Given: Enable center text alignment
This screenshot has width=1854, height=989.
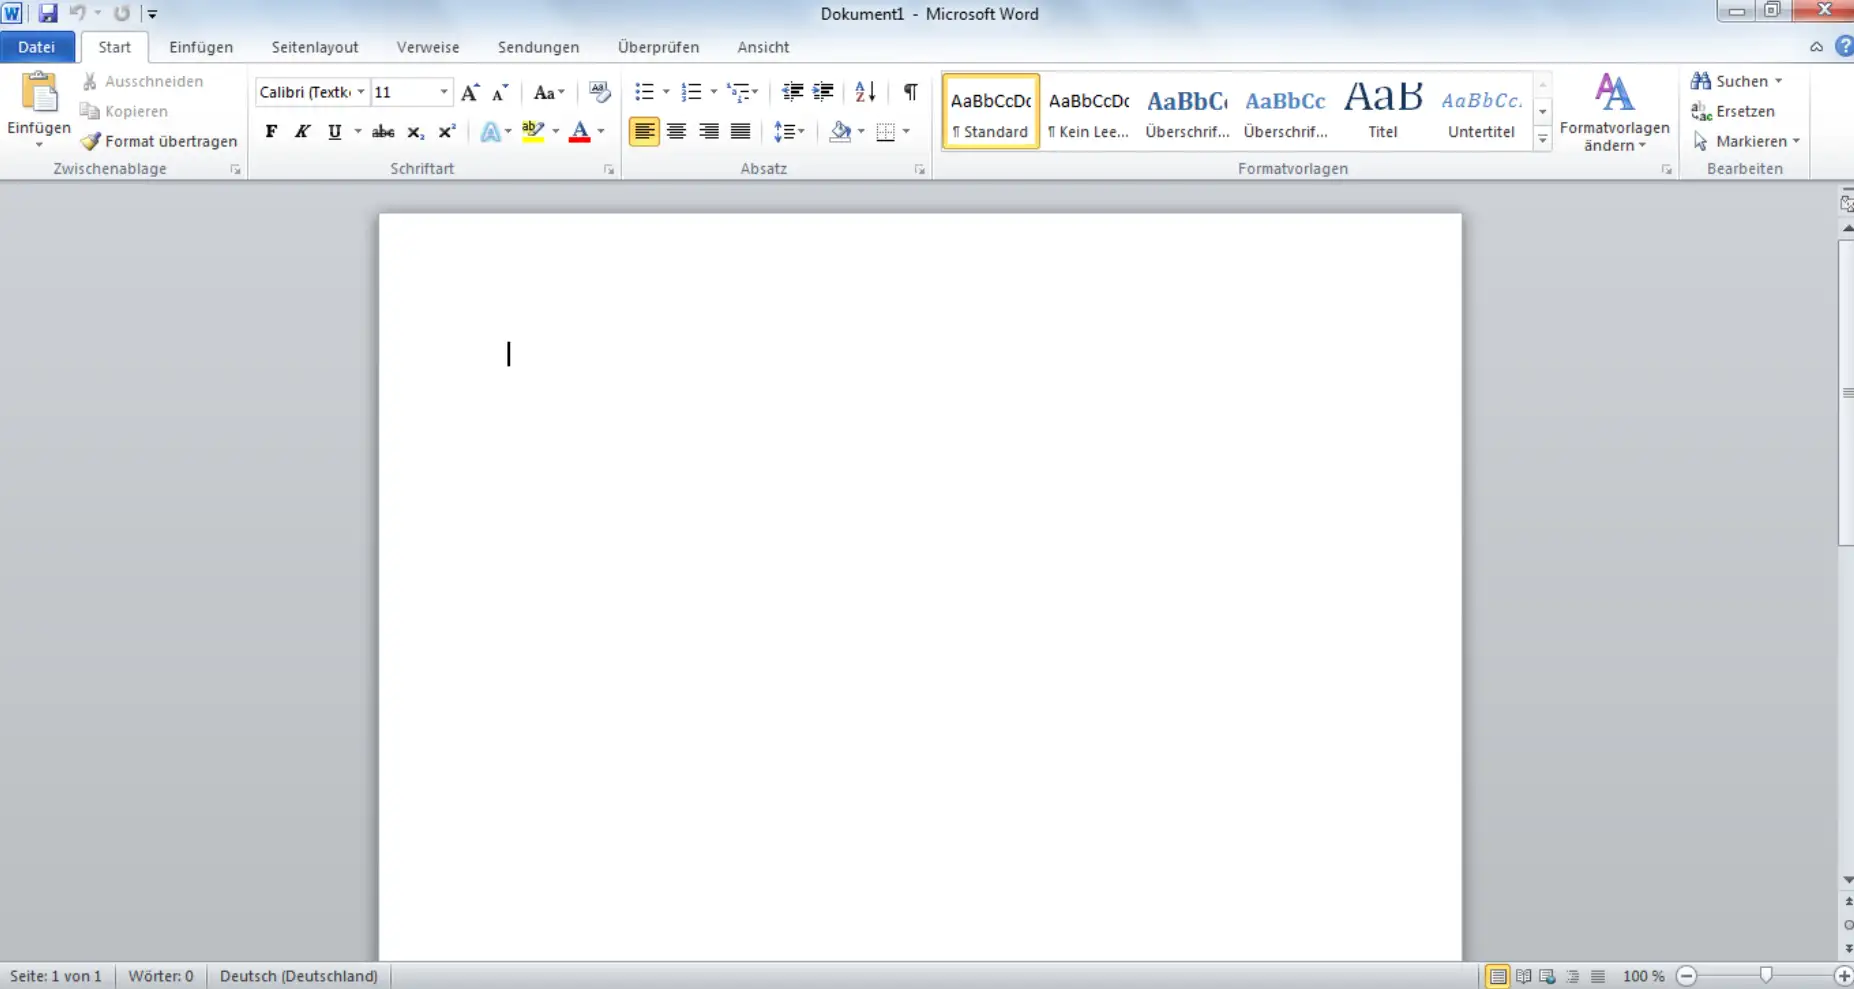Looking at the screenshot, I should tap(677, 131).
